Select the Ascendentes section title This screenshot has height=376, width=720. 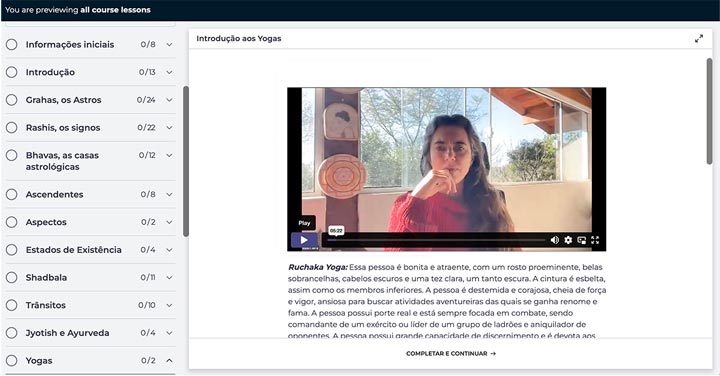pos(55,194)
